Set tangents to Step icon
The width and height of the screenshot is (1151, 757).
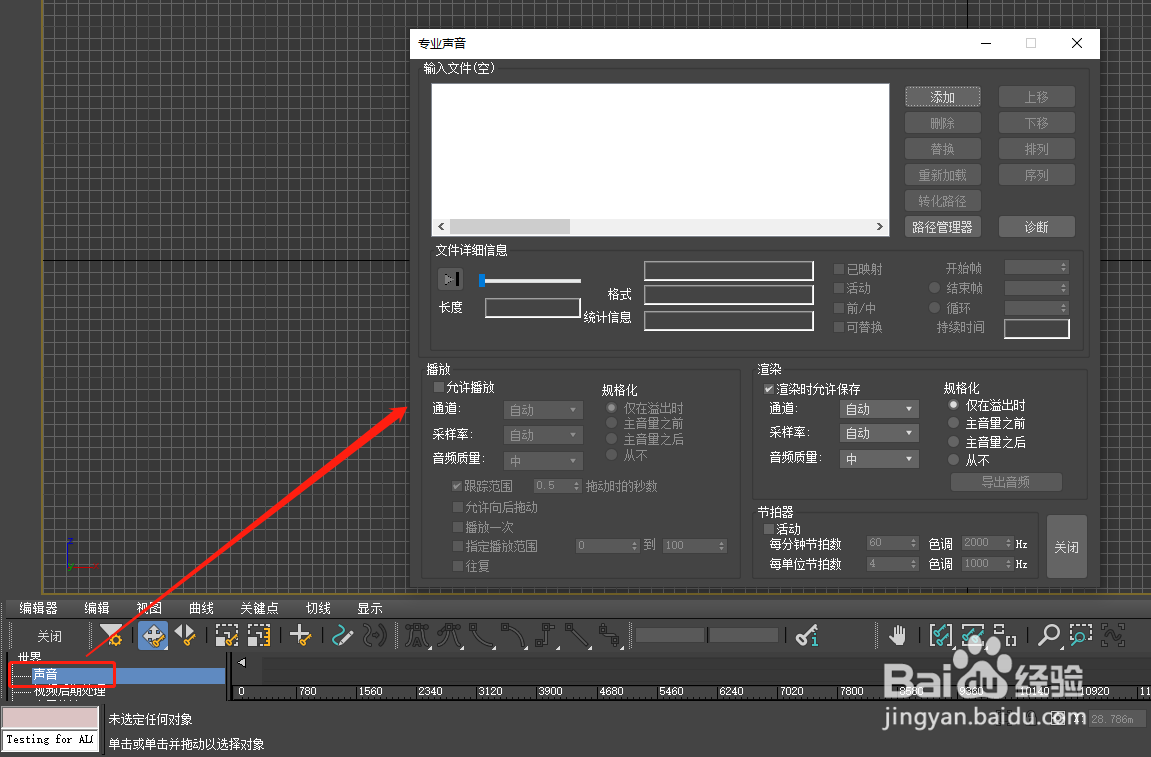pyautogui.click(x=546, y=635)
